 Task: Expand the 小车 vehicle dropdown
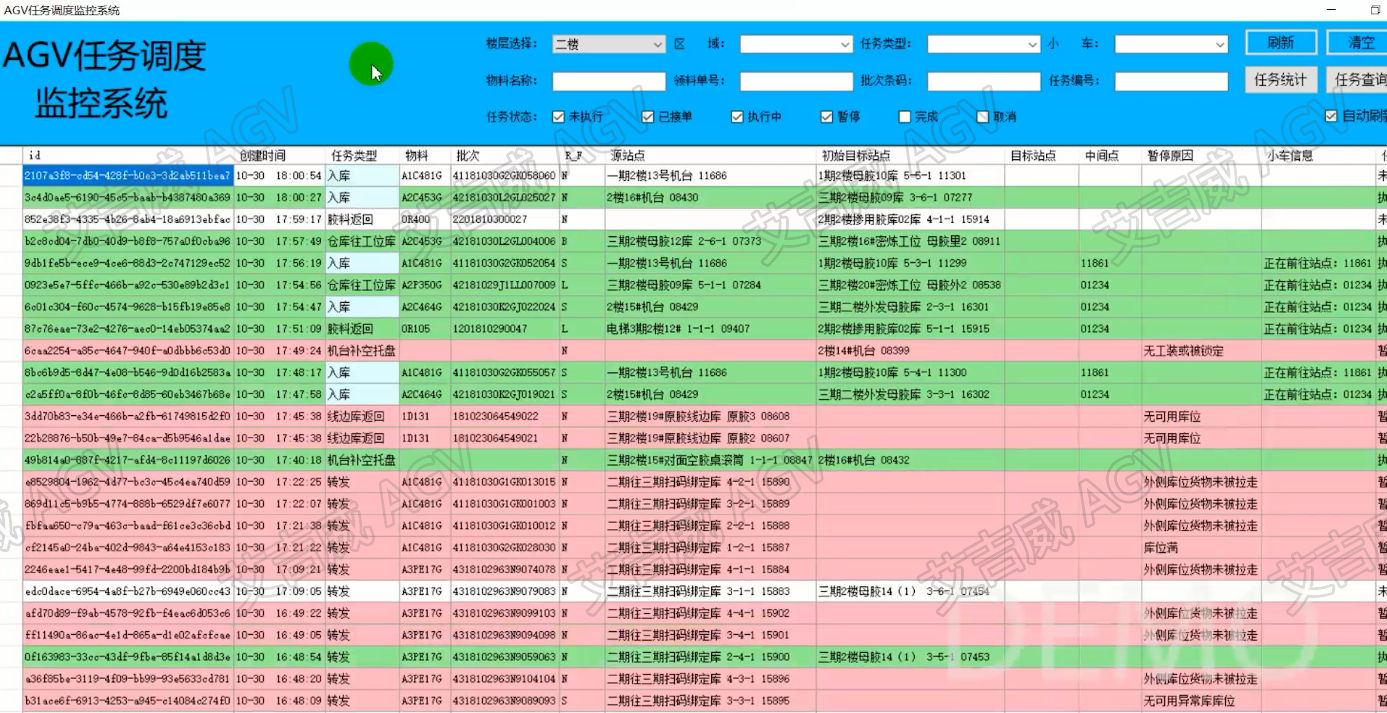pyautogui.click(x=1170, y=44)
